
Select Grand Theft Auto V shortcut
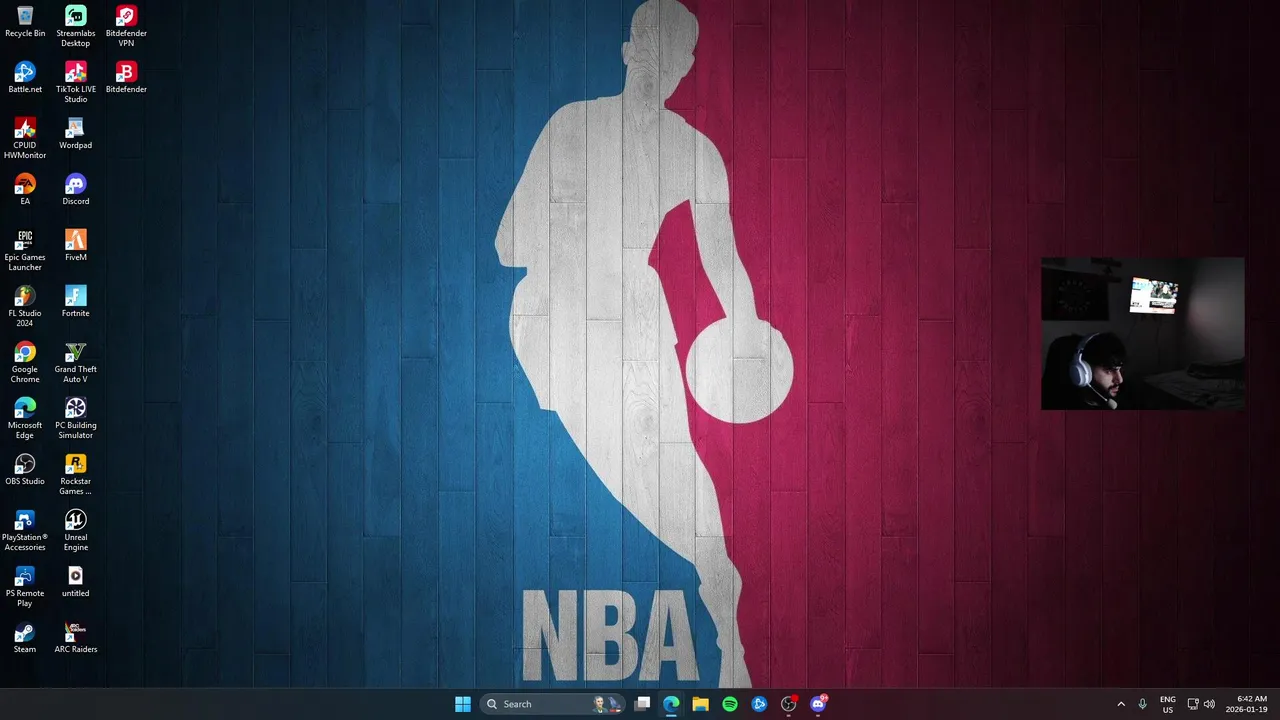pyautogui.click(x=75, y=363)
